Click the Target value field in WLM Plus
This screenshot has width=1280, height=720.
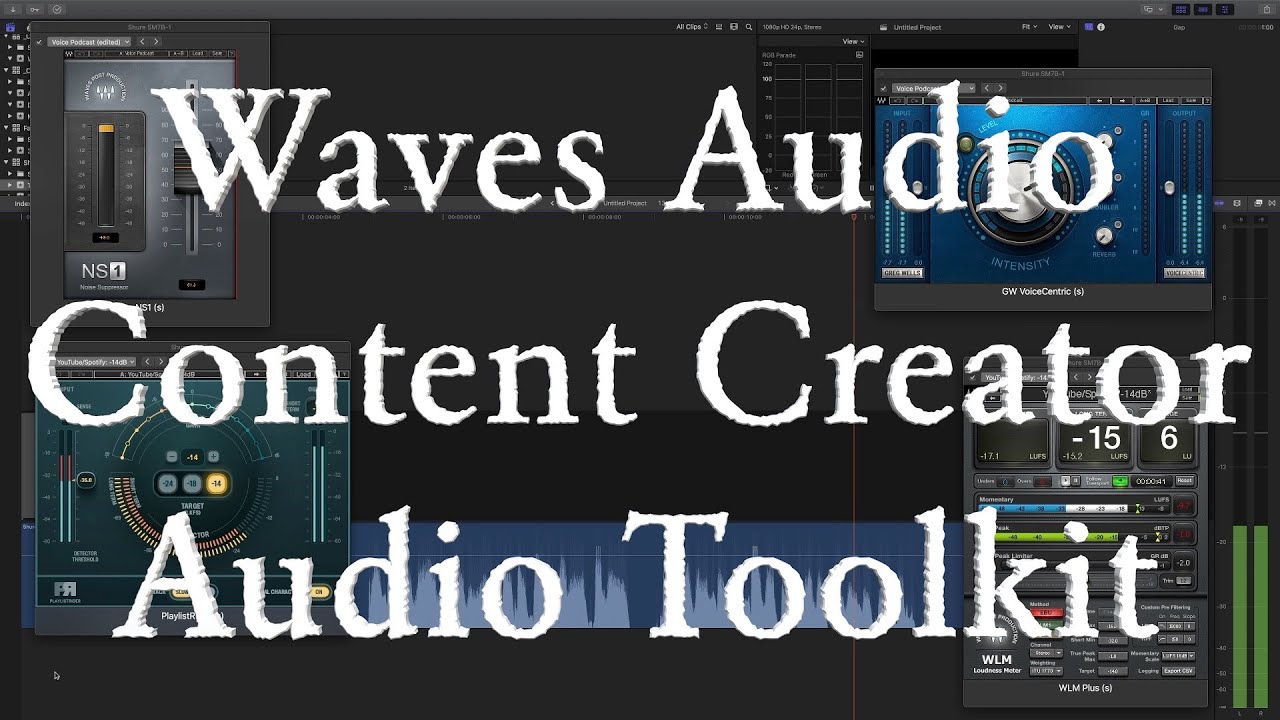[x=1112, y=671]
